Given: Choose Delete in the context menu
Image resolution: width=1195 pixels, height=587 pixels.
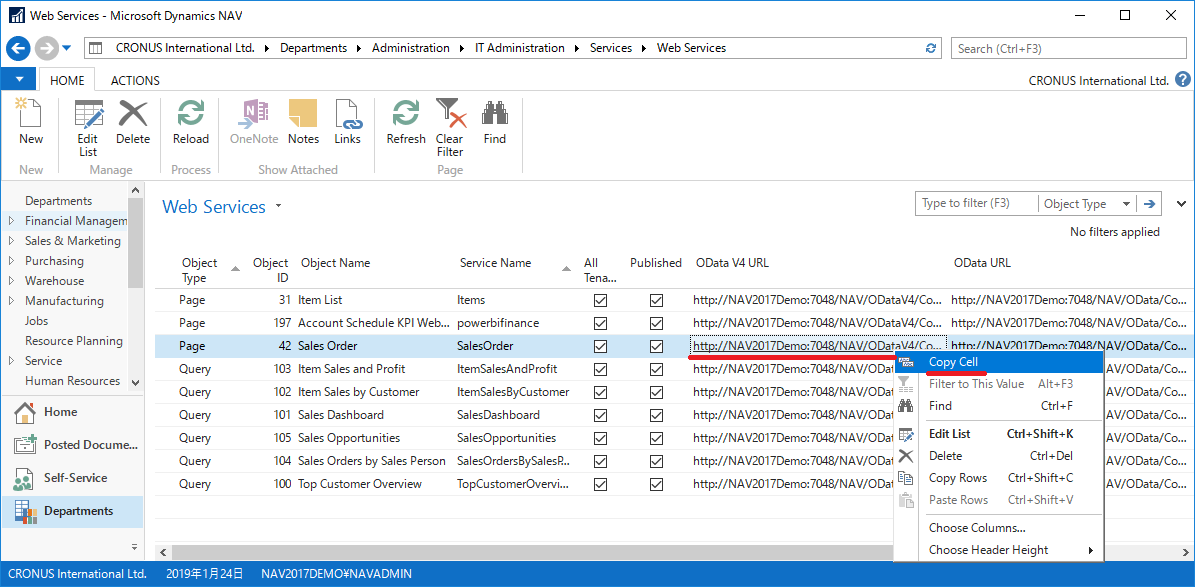Looking at the screenshot, I should point(998,456).
